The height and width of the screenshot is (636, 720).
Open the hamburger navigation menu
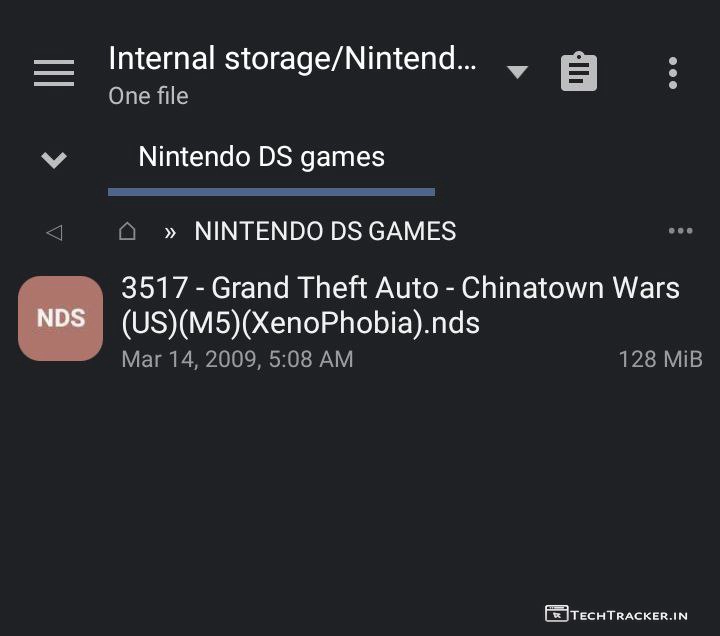[54, 73]
